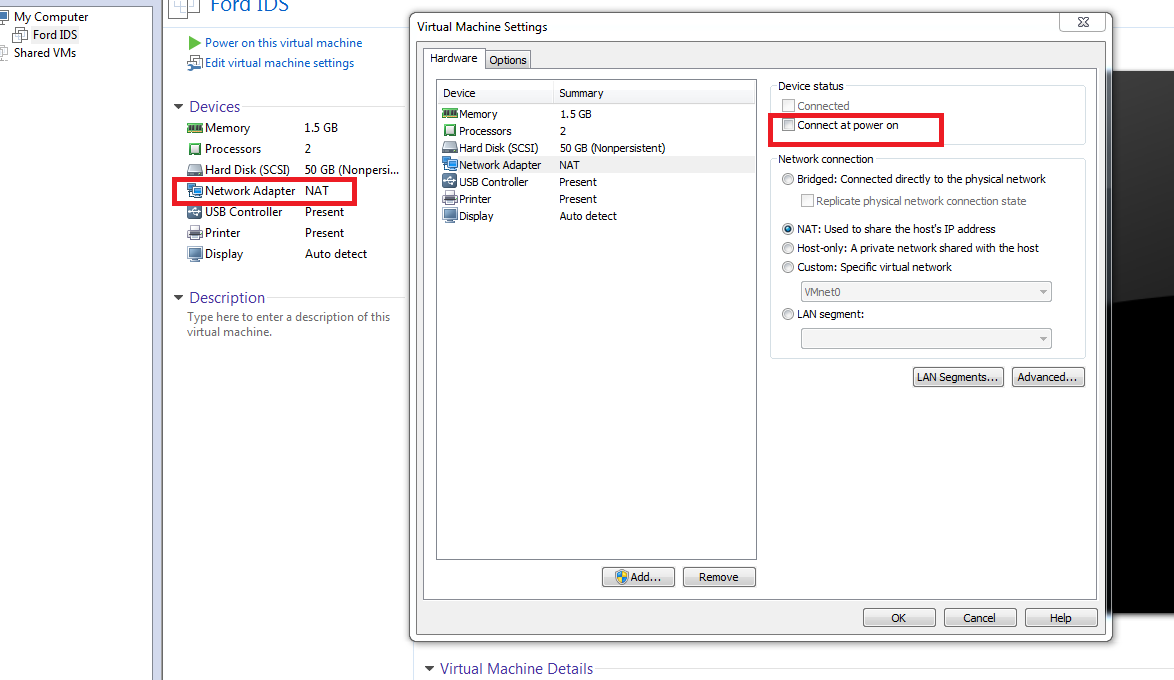1174x680 pixels.
Task: Click the Hard Disk icon in the Hardware list
Action: click(449, 148)
